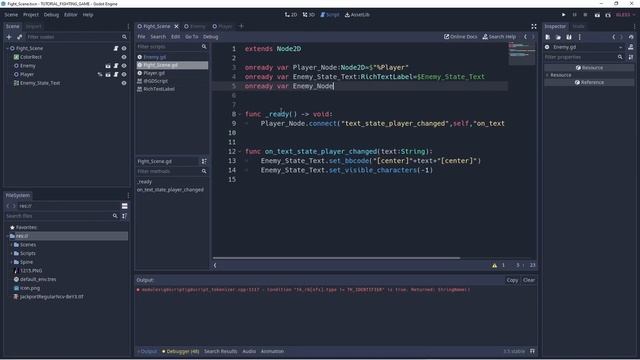Toggle FileSystem split mode
The image size is (640, 360).
point(124,206)
